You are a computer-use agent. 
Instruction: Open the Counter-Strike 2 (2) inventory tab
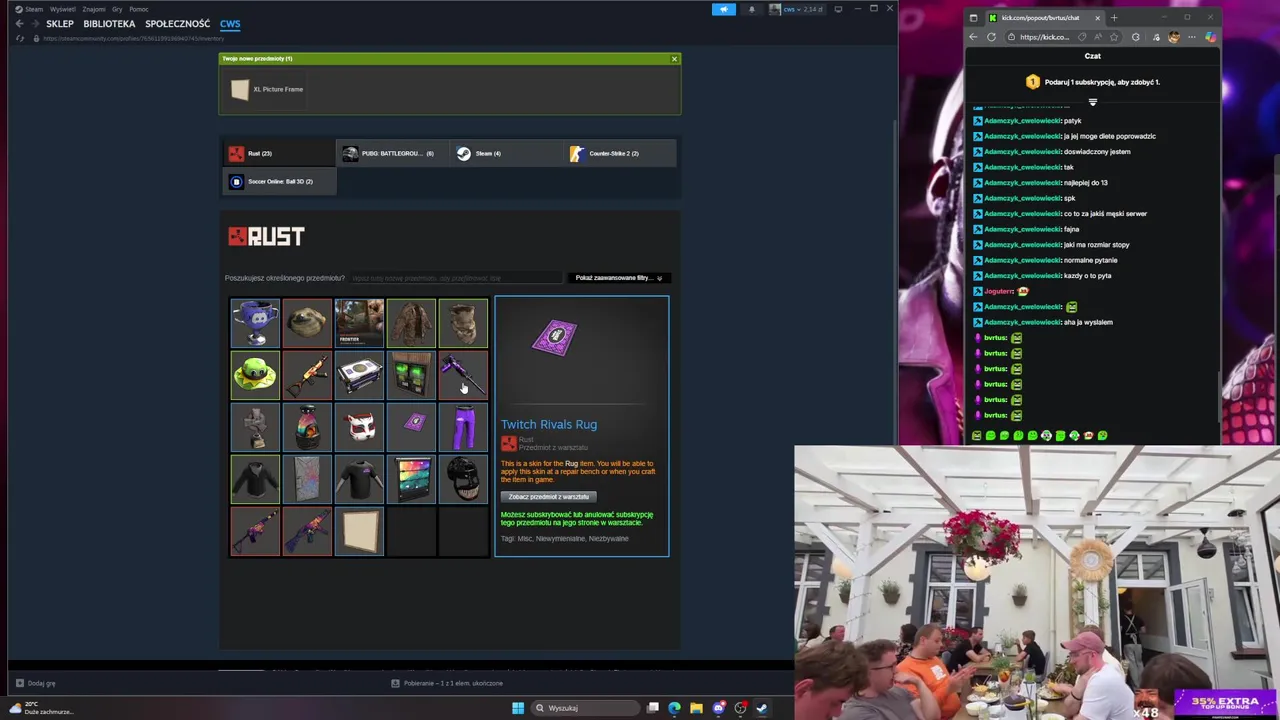tap(620, 153)
